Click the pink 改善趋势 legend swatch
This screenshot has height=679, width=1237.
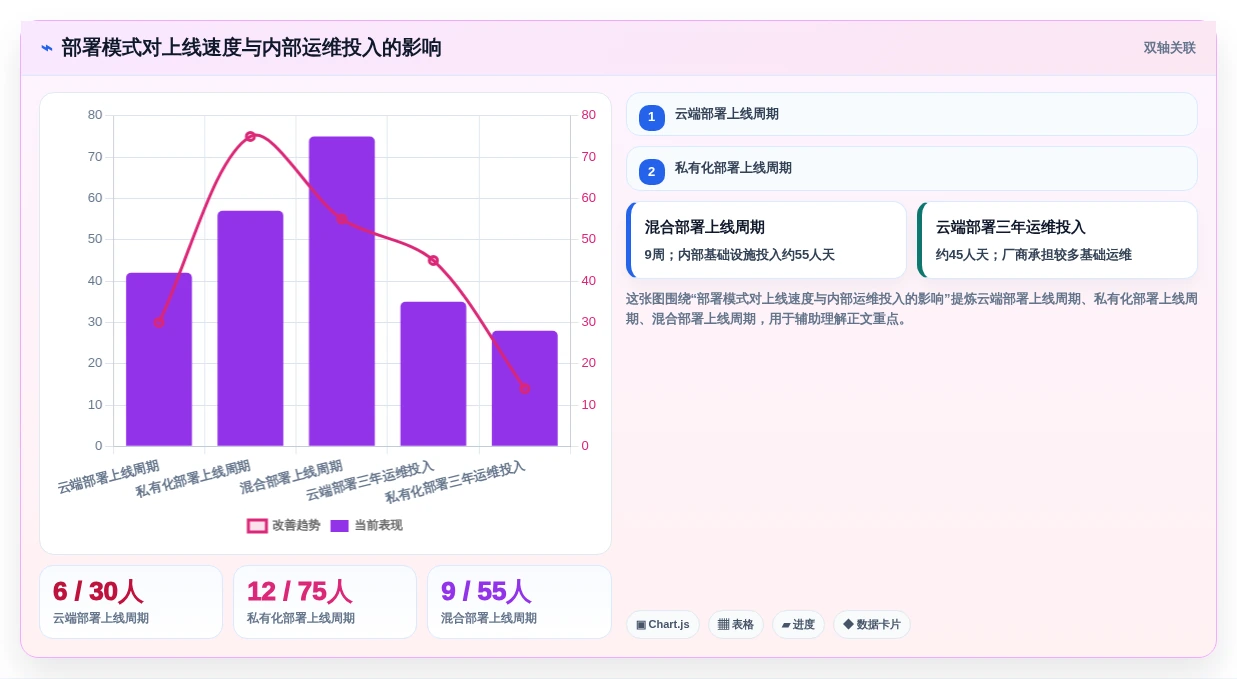(x=257, y=526)
